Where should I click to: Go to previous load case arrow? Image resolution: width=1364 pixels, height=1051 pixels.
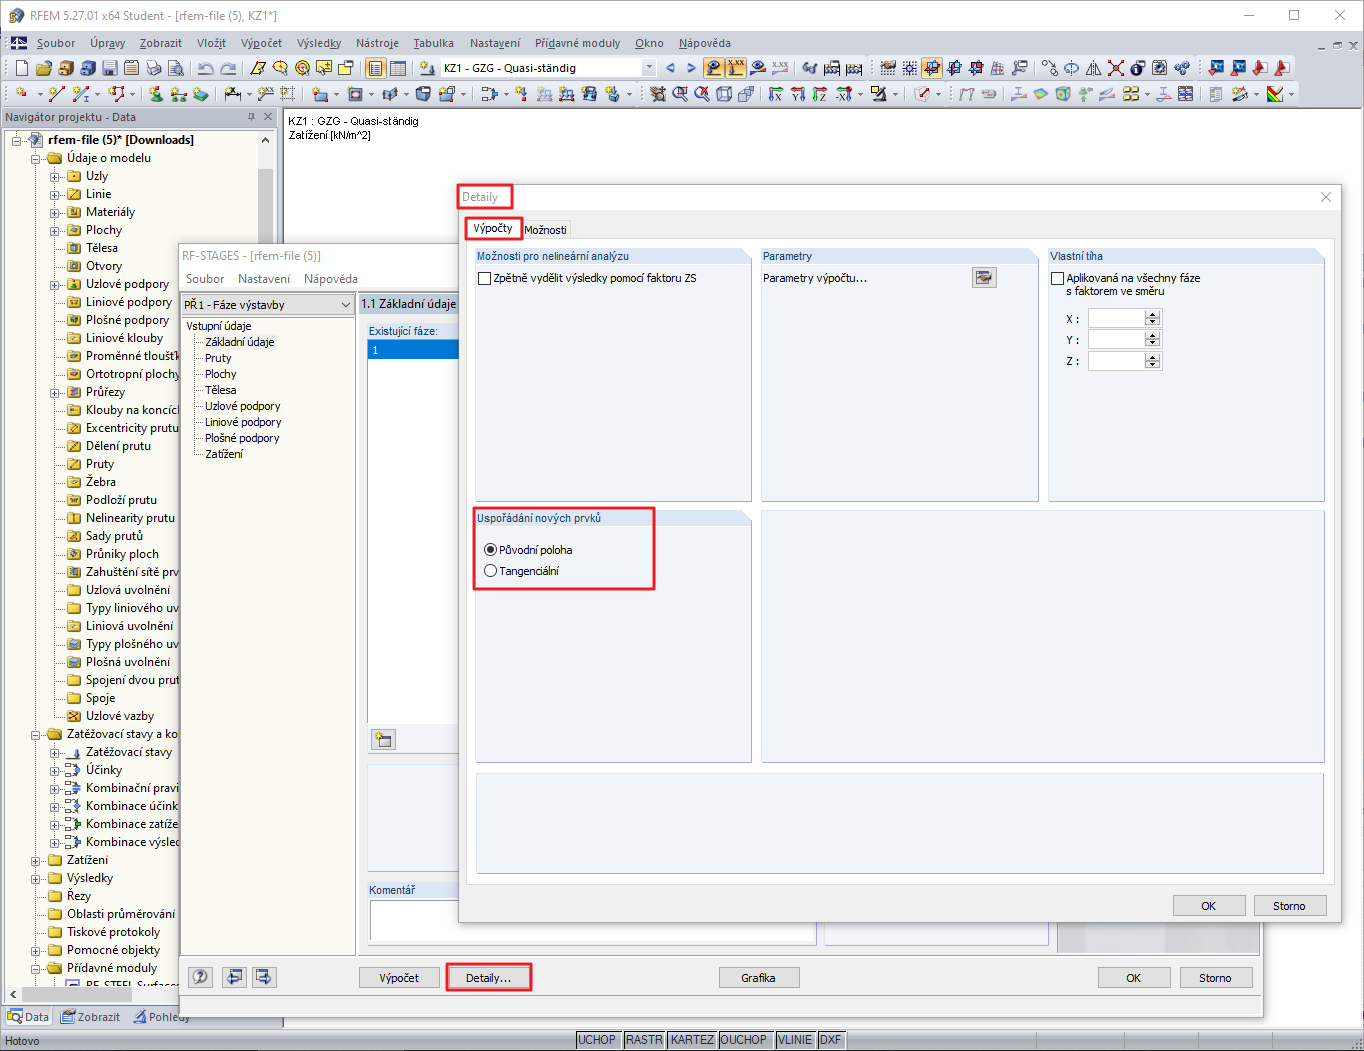670,68
